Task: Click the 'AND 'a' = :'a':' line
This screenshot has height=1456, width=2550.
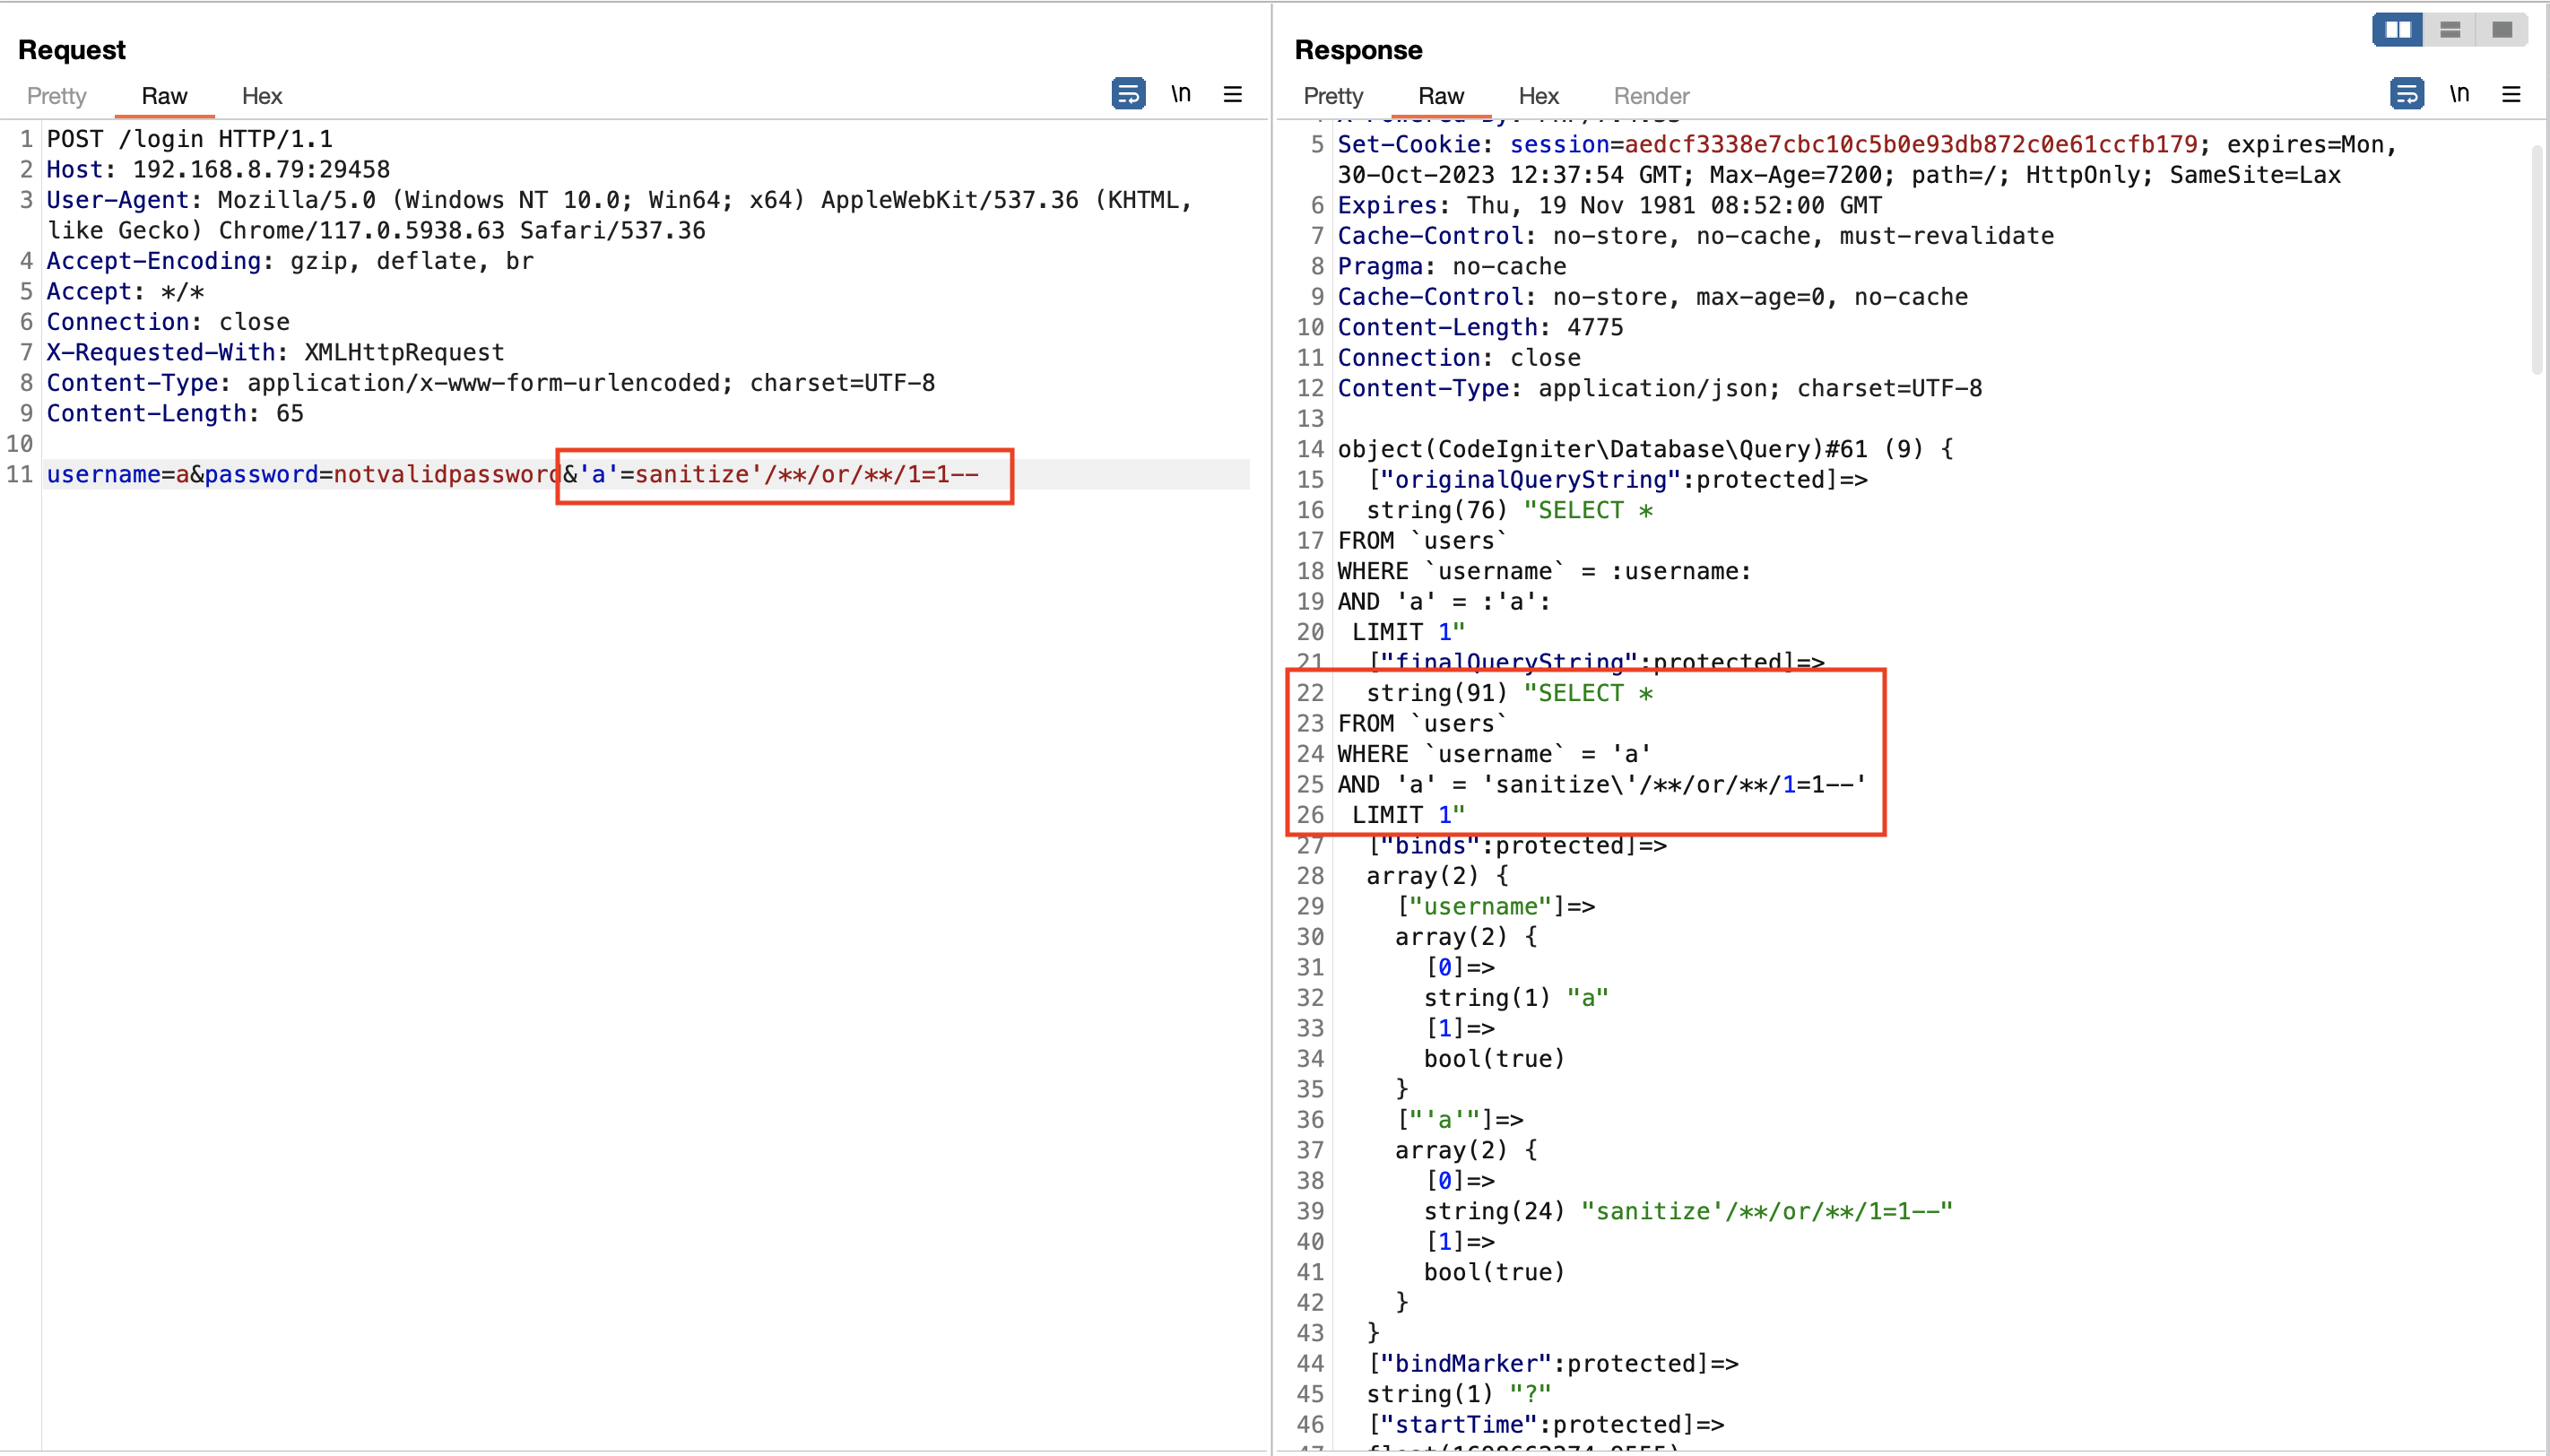Action: 1444,601
